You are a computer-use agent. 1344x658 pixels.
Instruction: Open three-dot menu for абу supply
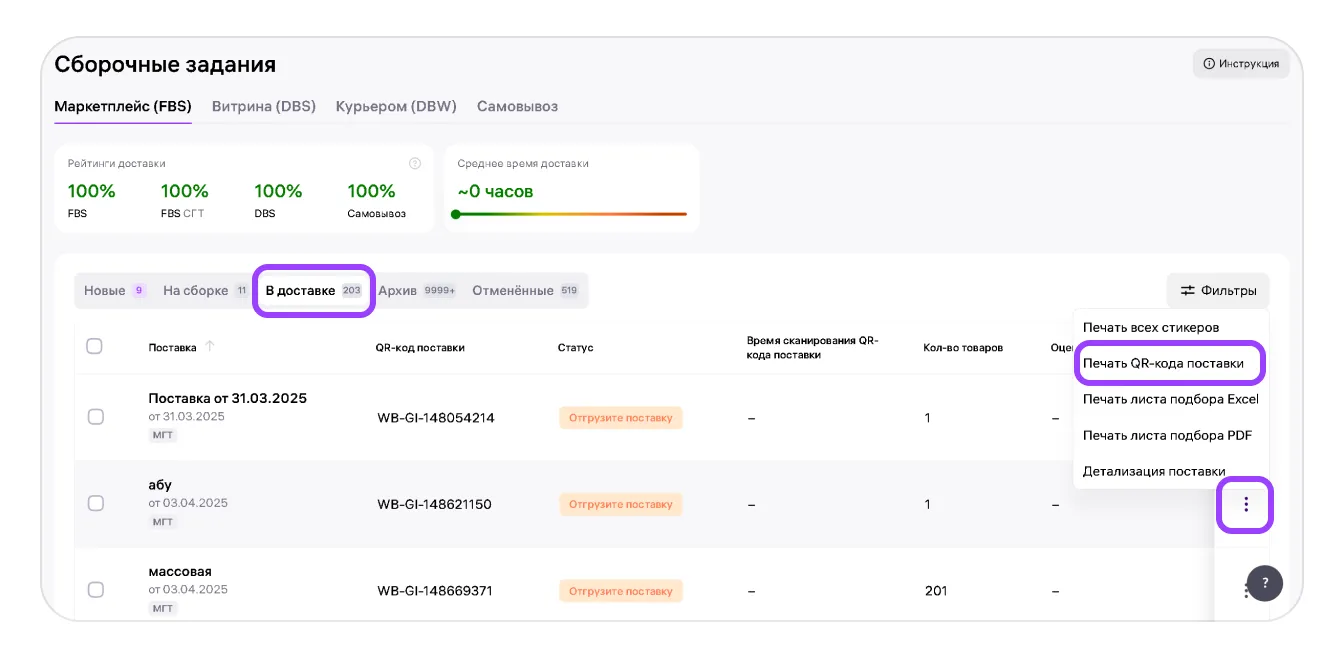[x=1245, y=504]
